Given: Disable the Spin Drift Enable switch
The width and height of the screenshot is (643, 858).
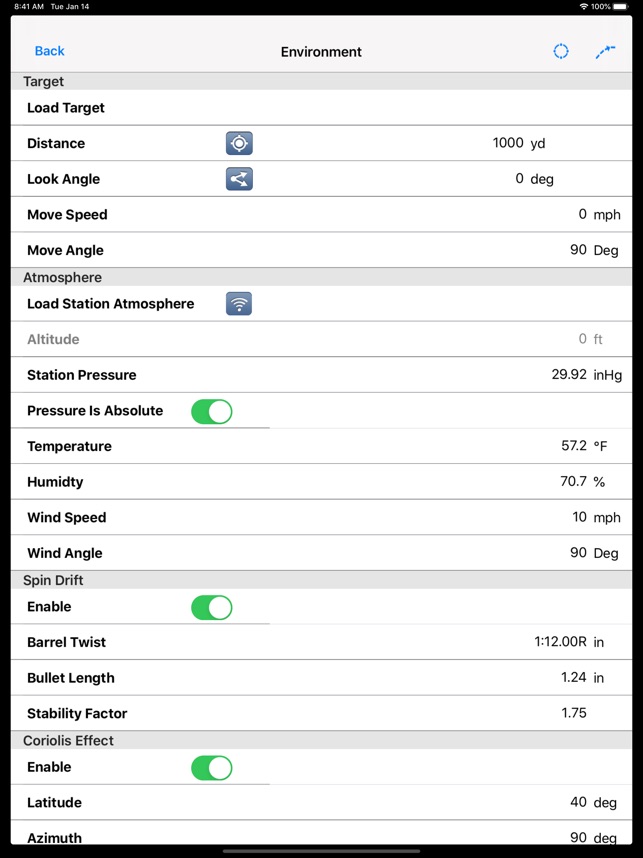Looking at the screenshot, I should tap(212, 607).
